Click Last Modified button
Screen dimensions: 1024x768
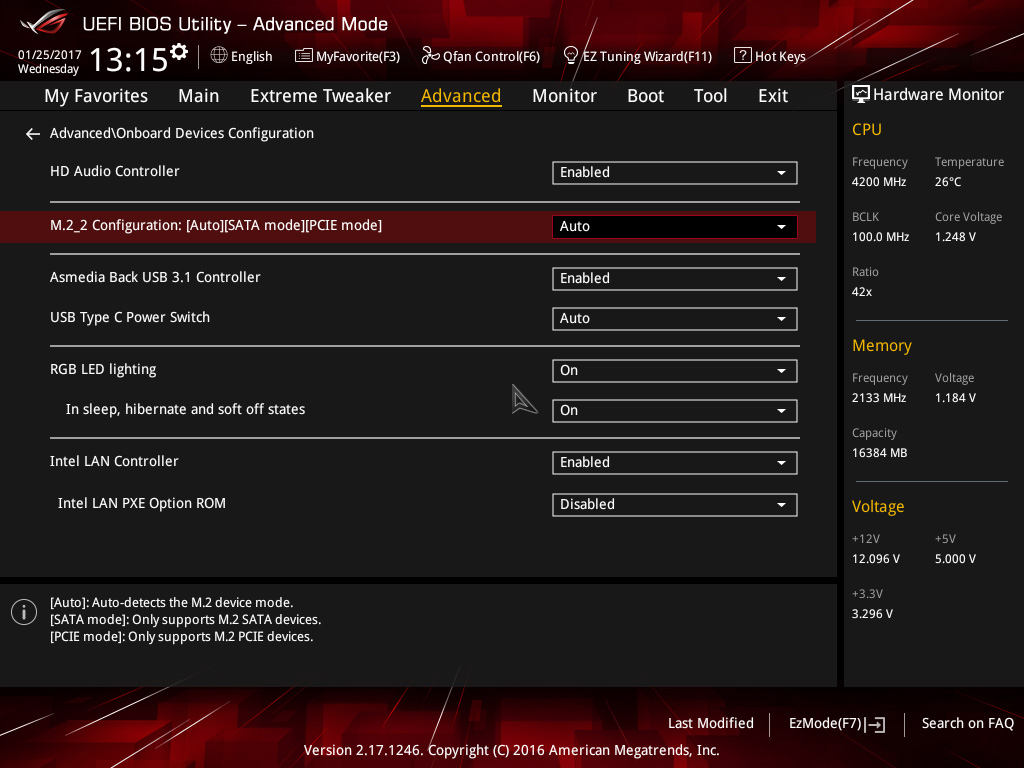(711, 724)
